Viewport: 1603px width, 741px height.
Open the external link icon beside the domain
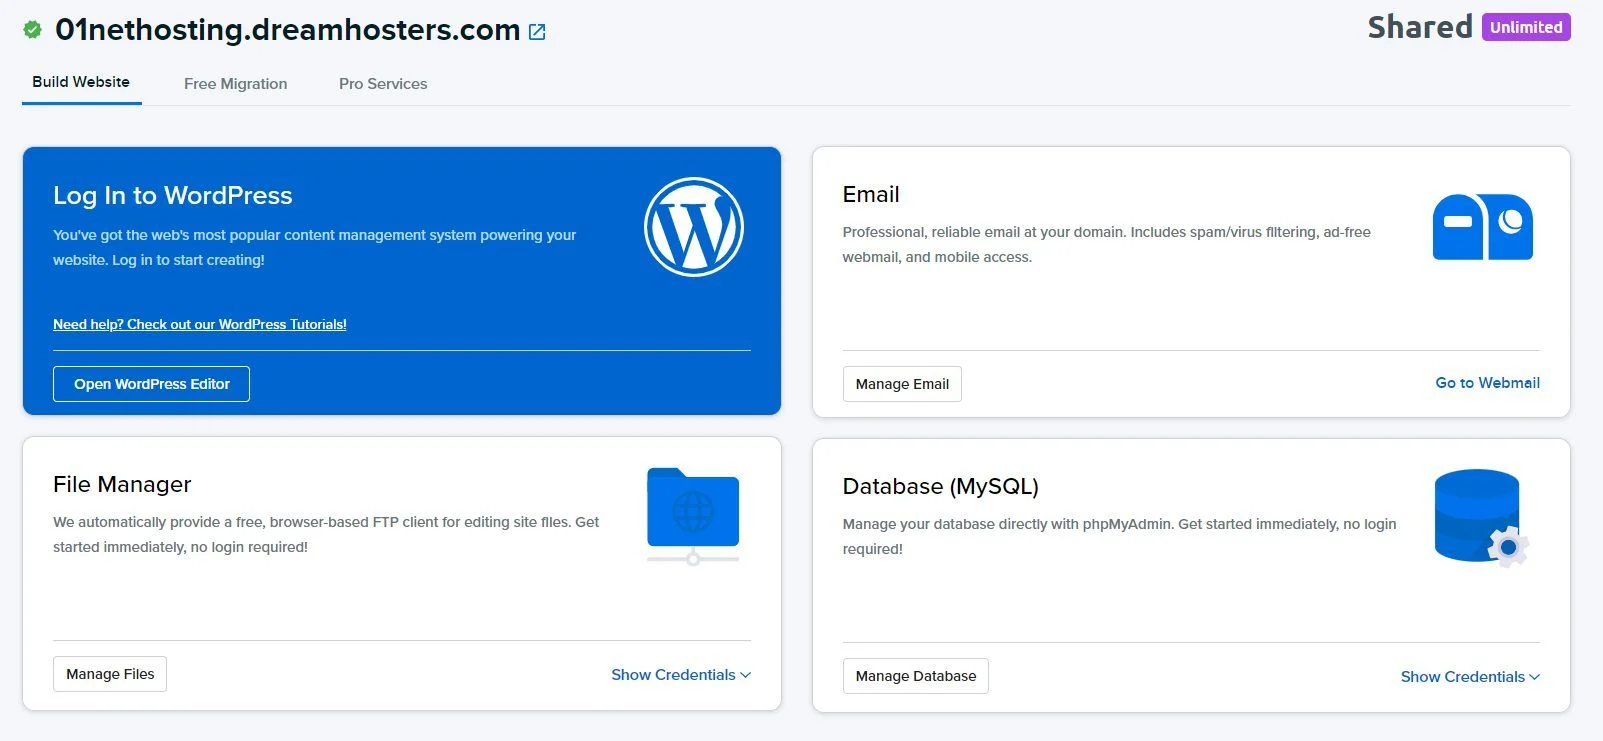tap(537, 32)
